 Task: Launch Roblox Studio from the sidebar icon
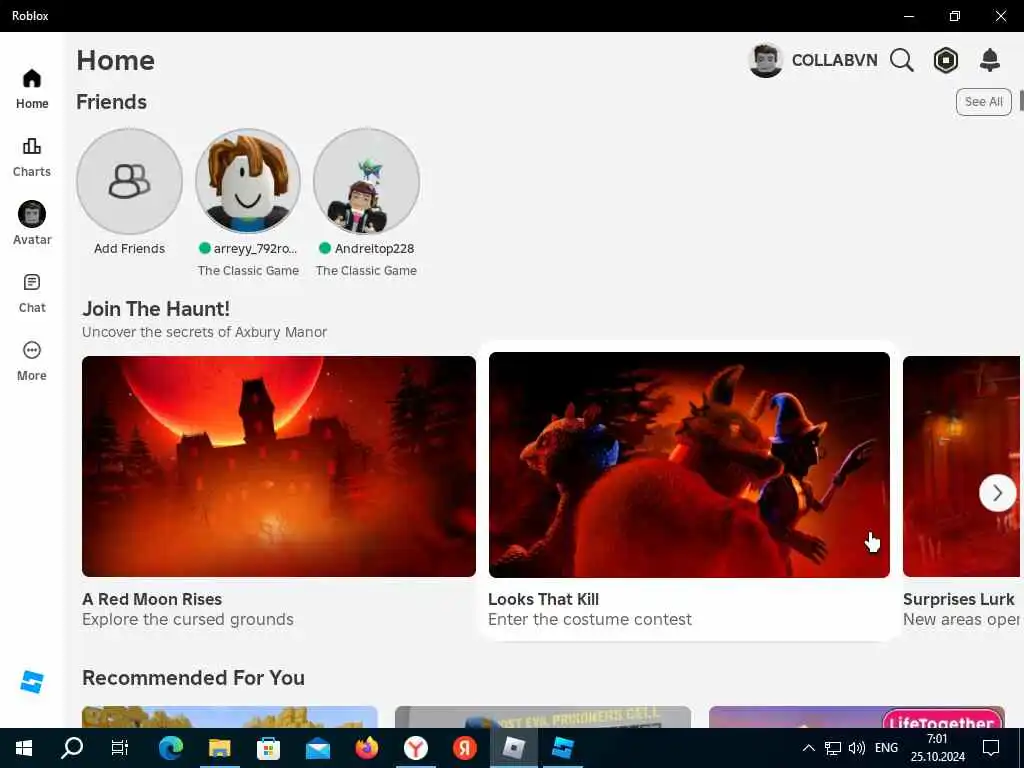31,682
